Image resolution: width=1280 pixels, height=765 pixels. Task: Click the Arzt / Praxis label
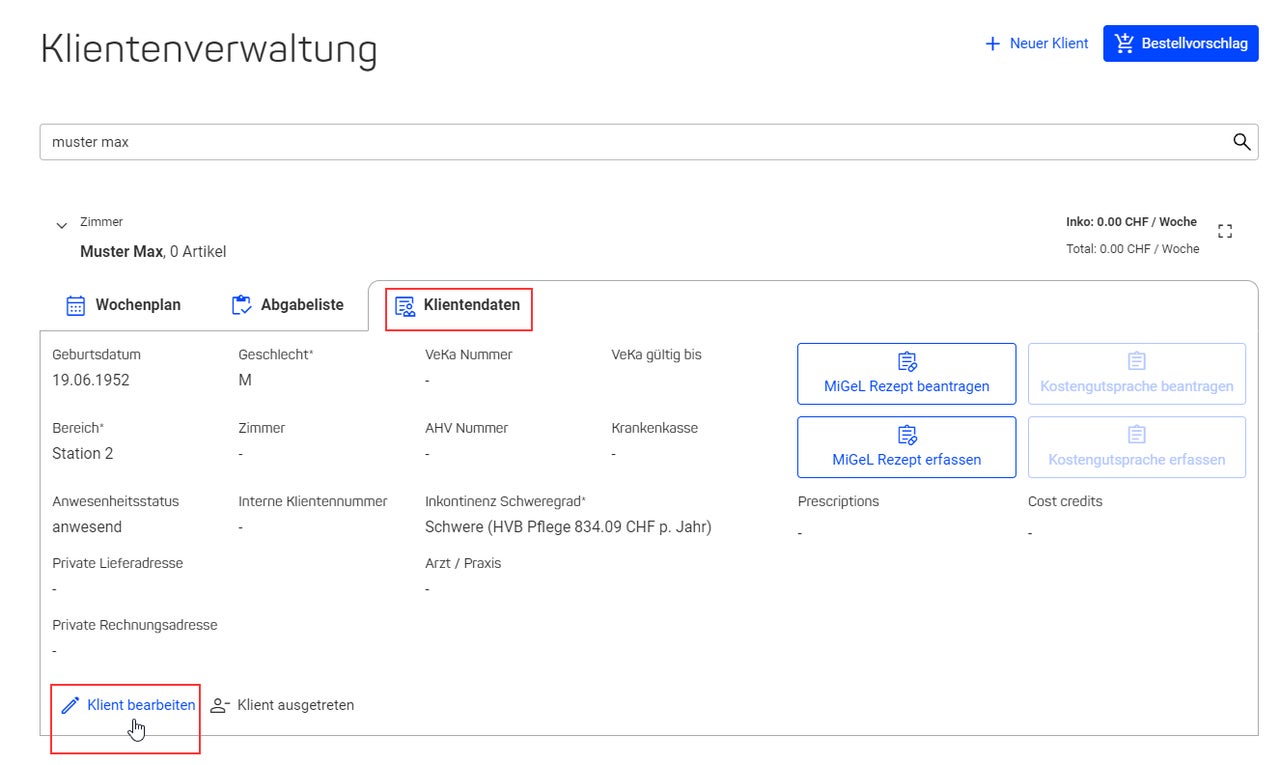(x=463, y=563)
